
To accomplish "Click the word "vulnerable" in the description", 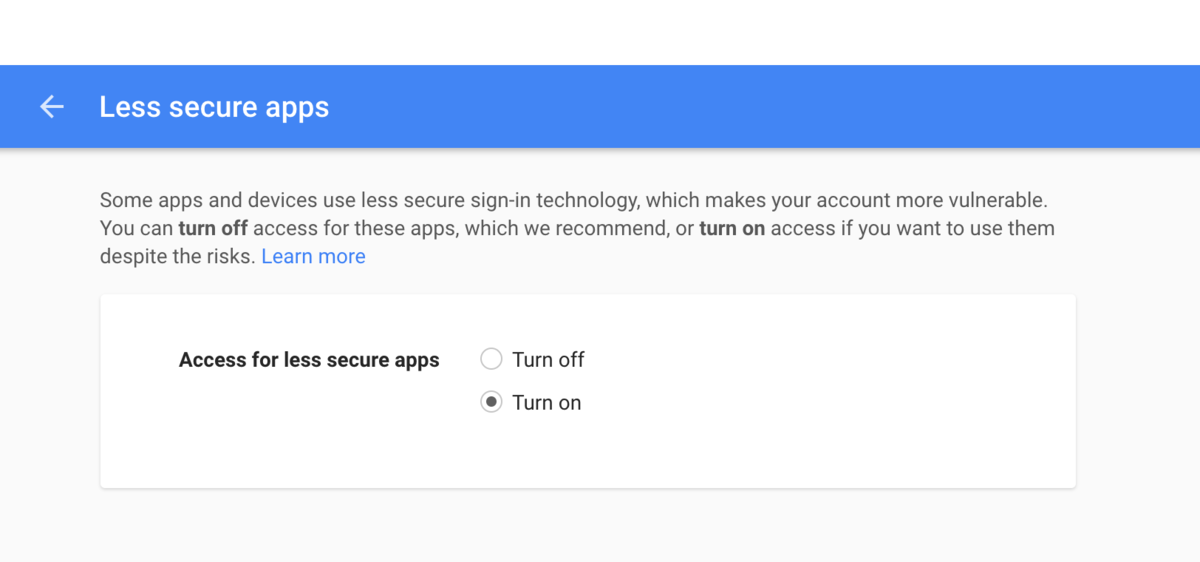I will click(1001, 200).
